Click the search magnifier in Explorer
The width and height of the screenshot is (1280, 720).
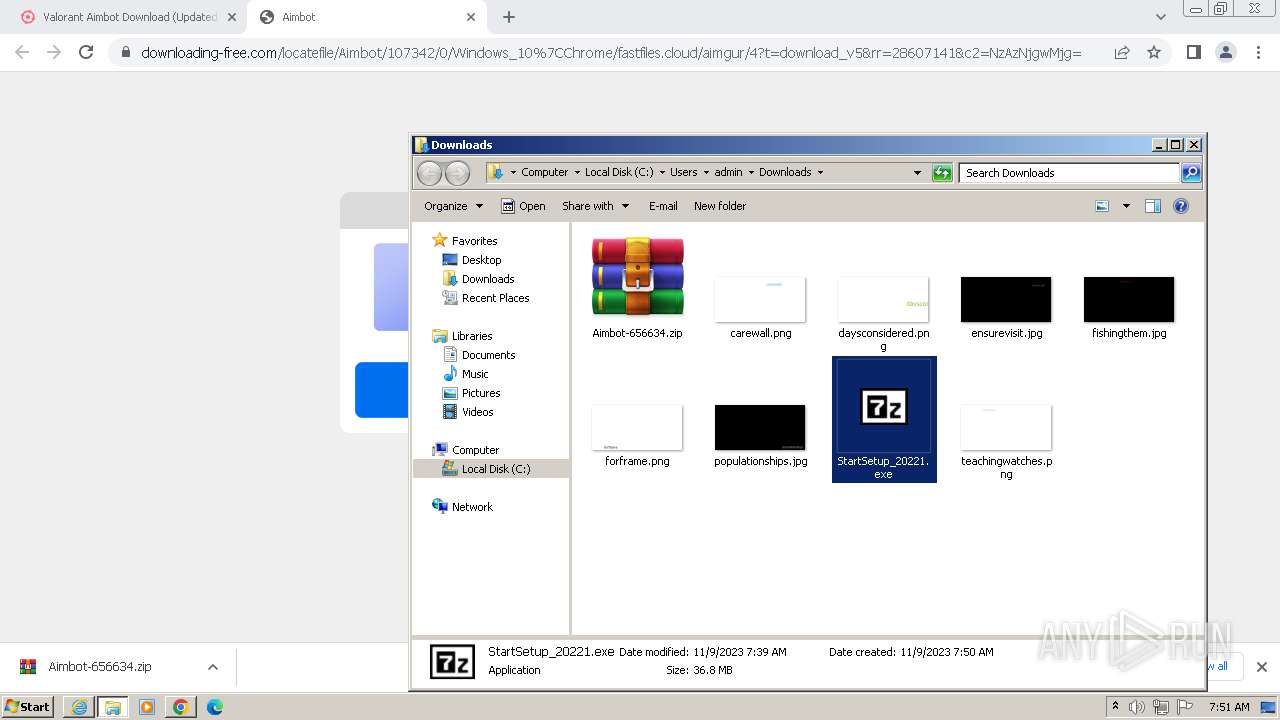coord(1190,173)
